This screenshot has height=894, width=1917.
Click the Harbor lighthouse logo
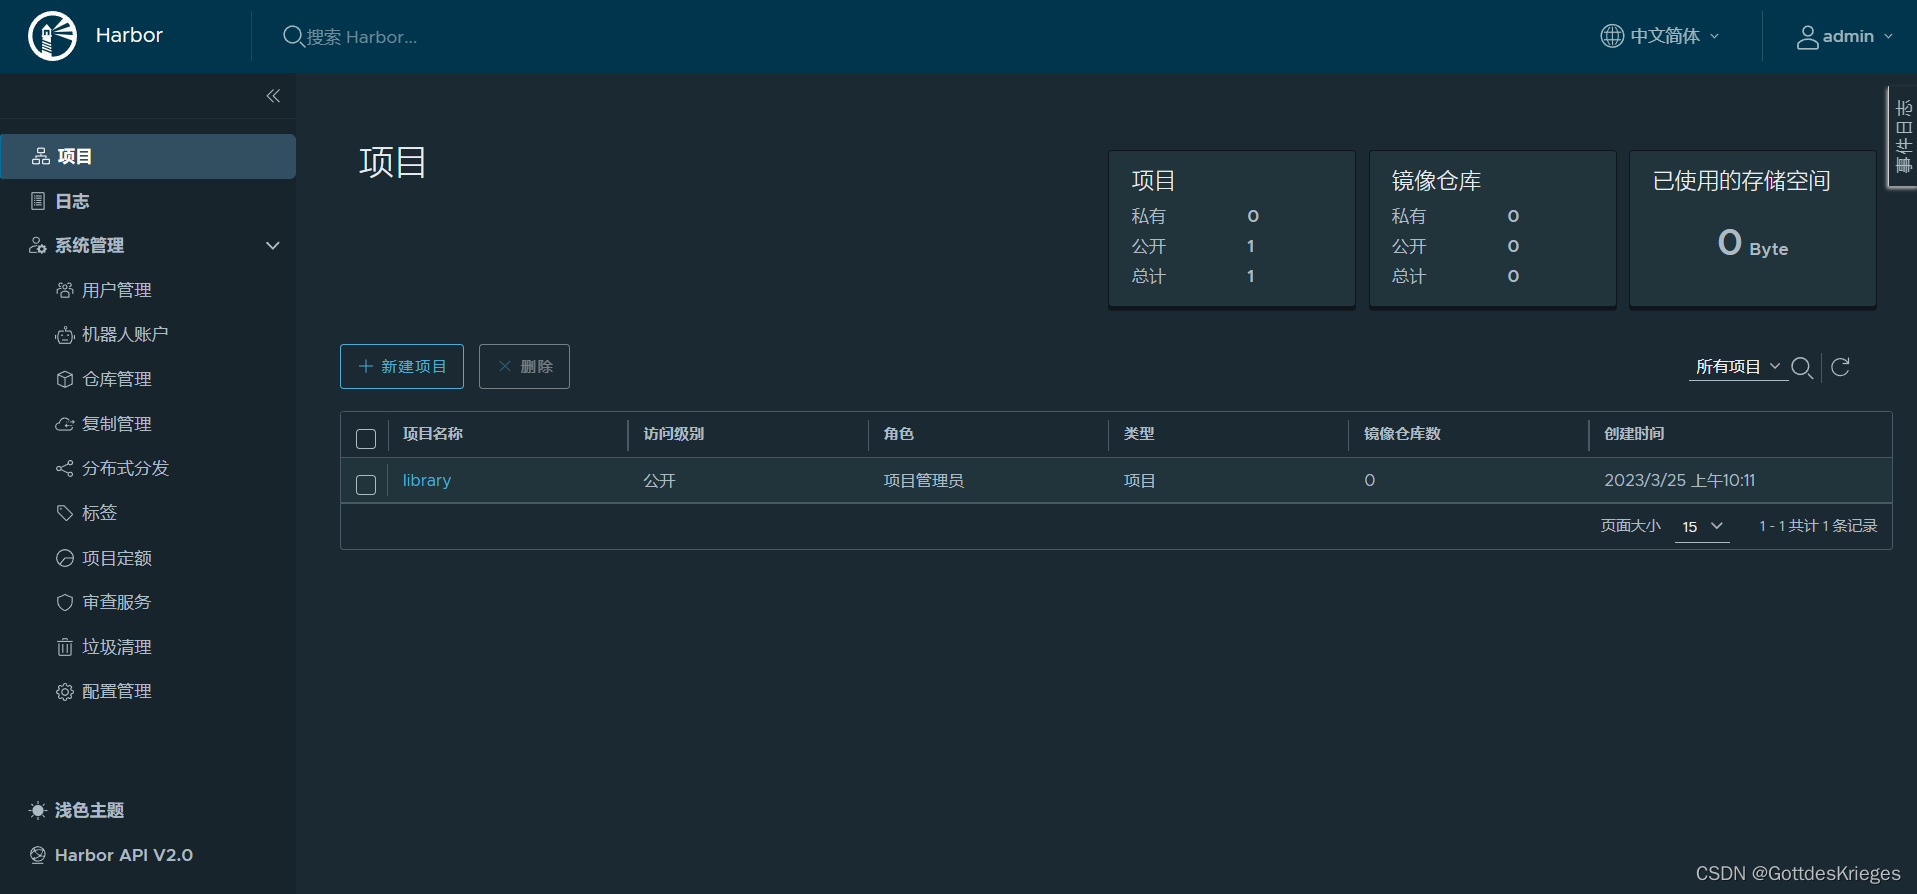click(x=52, y=36)
